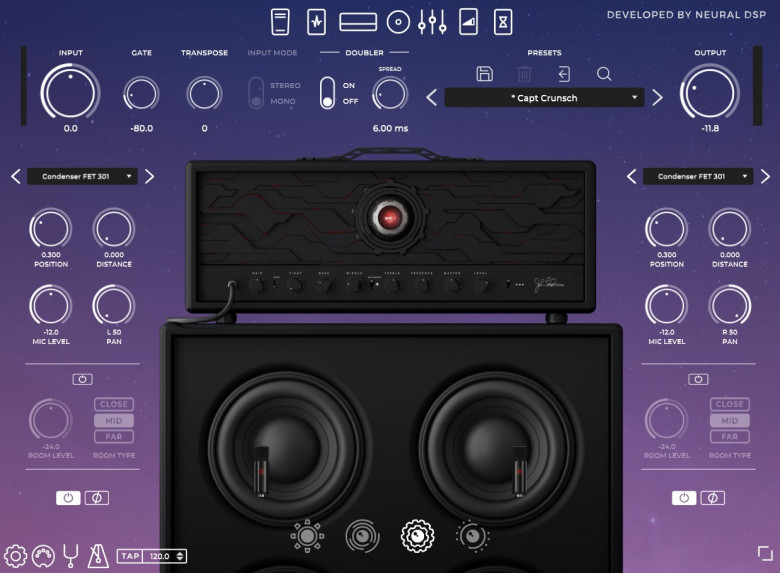Open the graphic equalizer sliders icon
This screenshot has width=780, height=573.
tap(432, 22)
